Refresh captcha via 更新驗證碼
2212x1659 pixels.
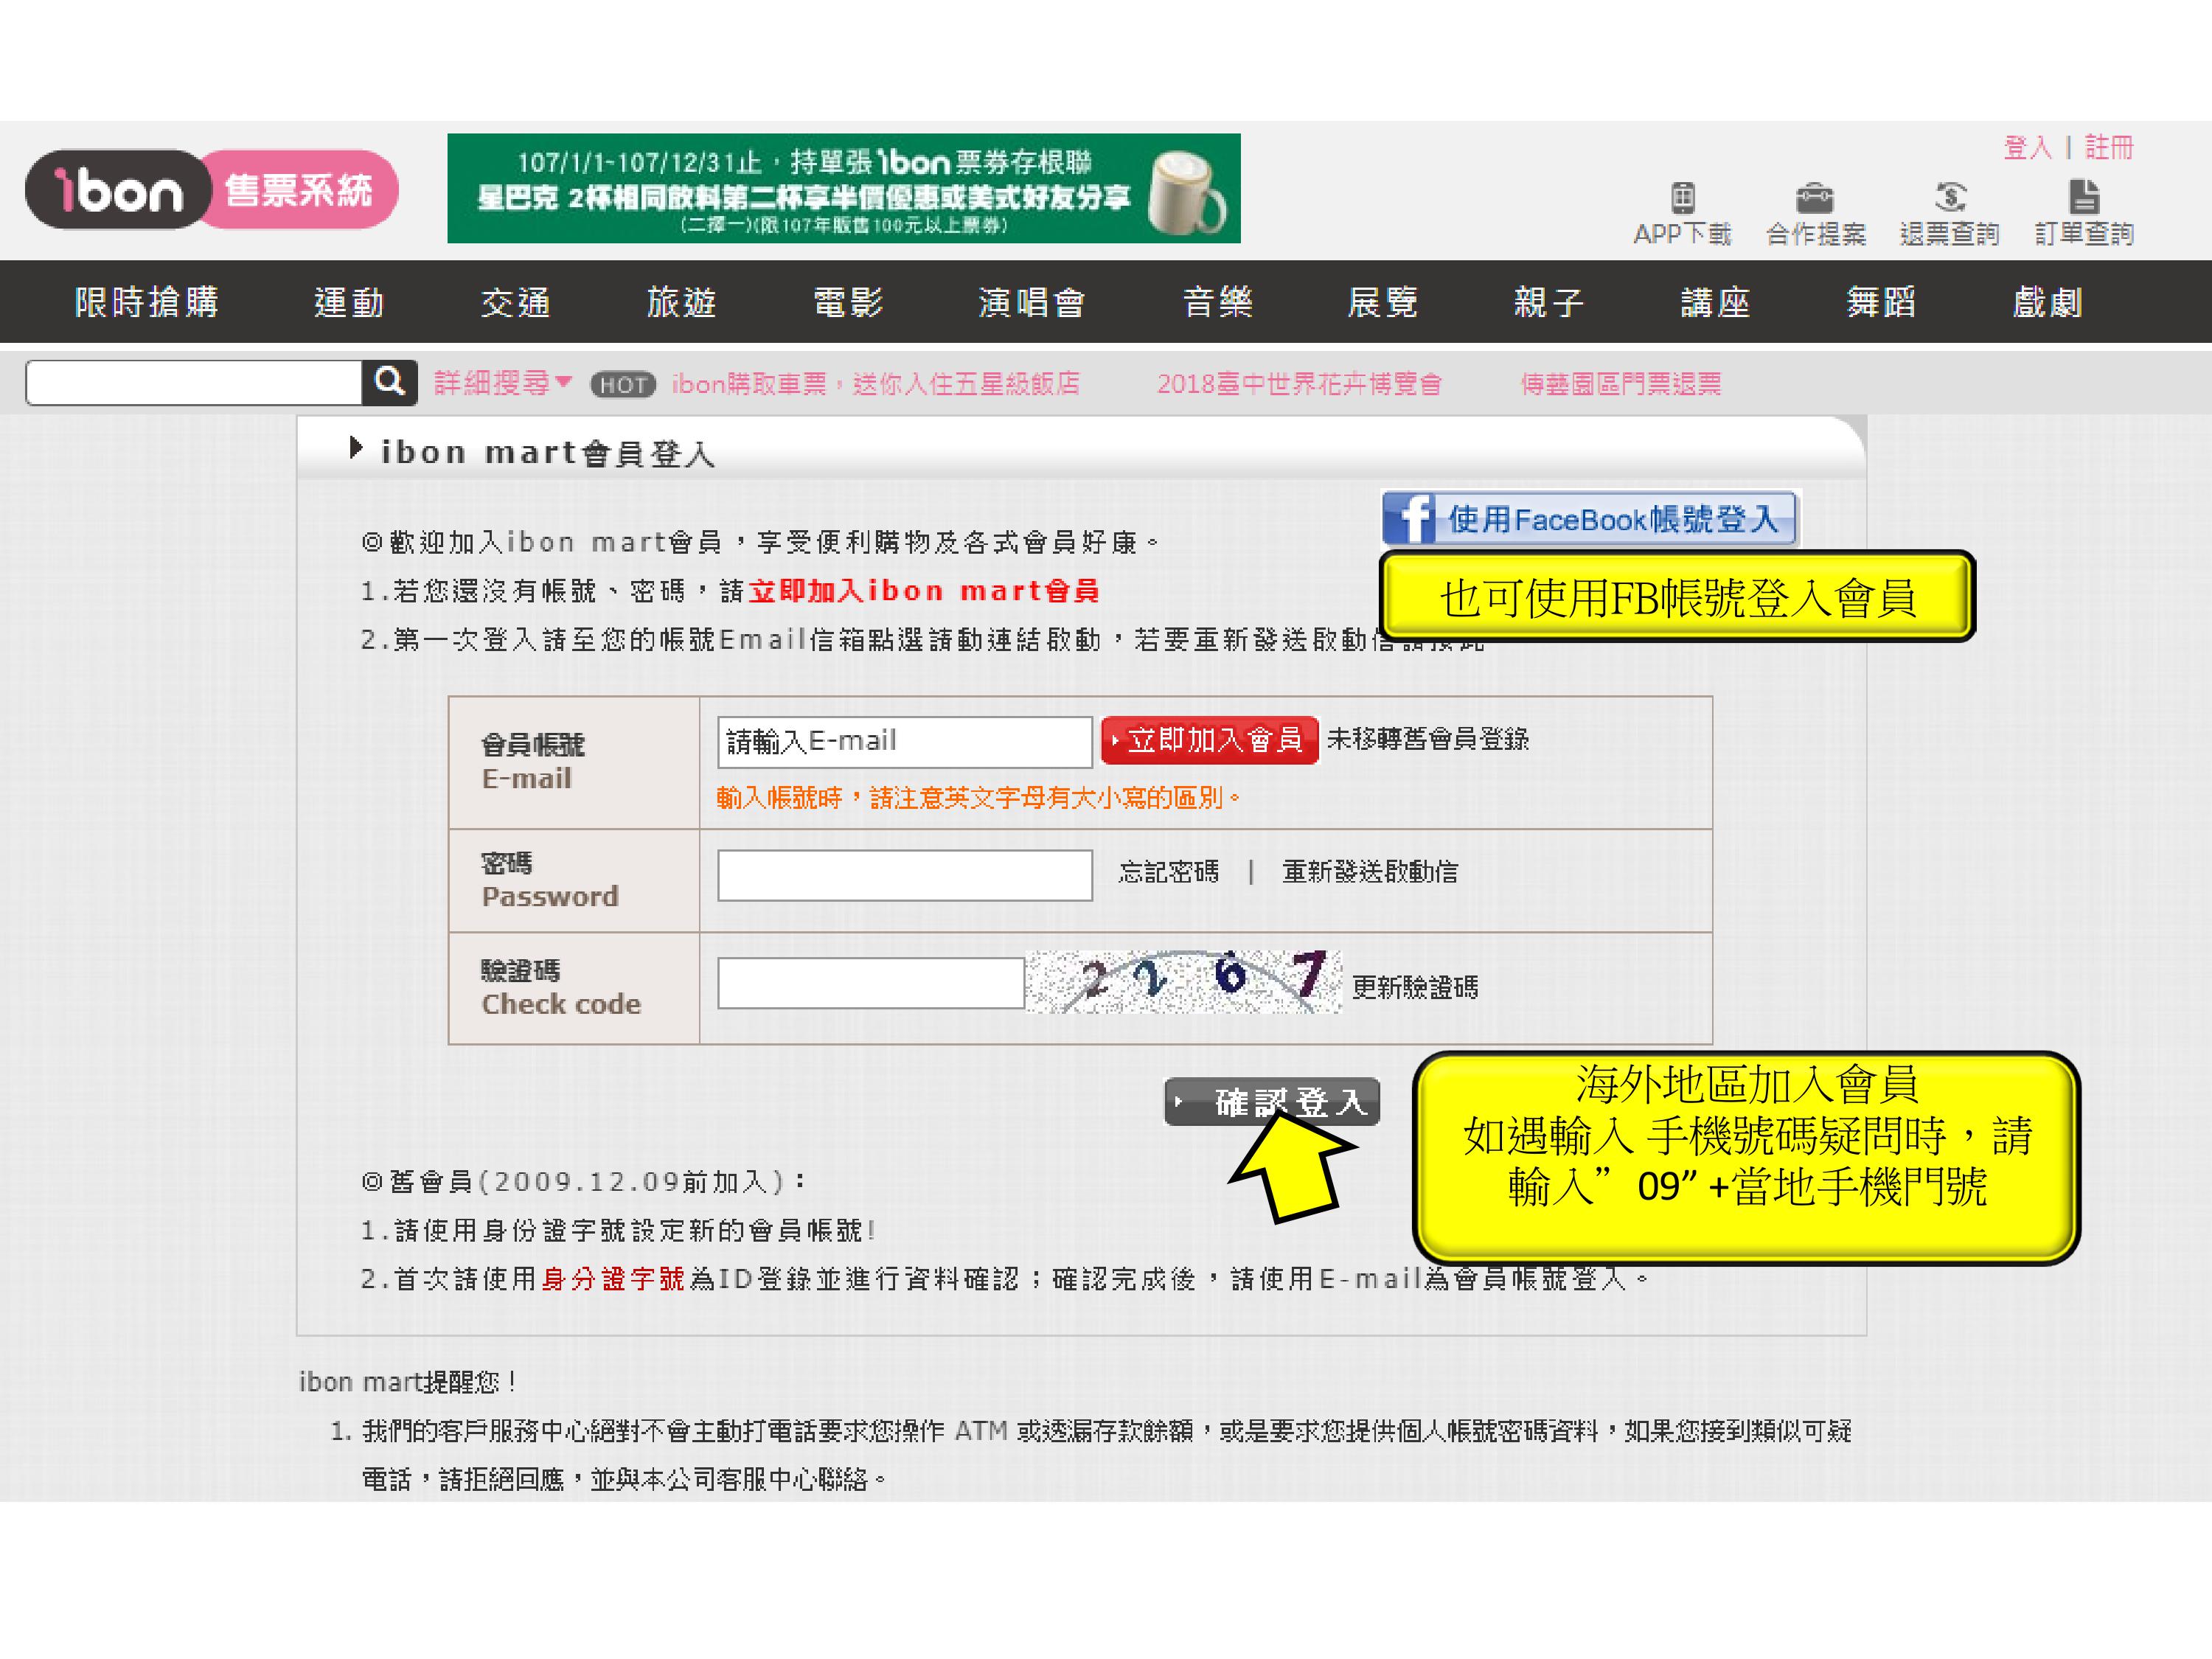tap(1414, 988)
